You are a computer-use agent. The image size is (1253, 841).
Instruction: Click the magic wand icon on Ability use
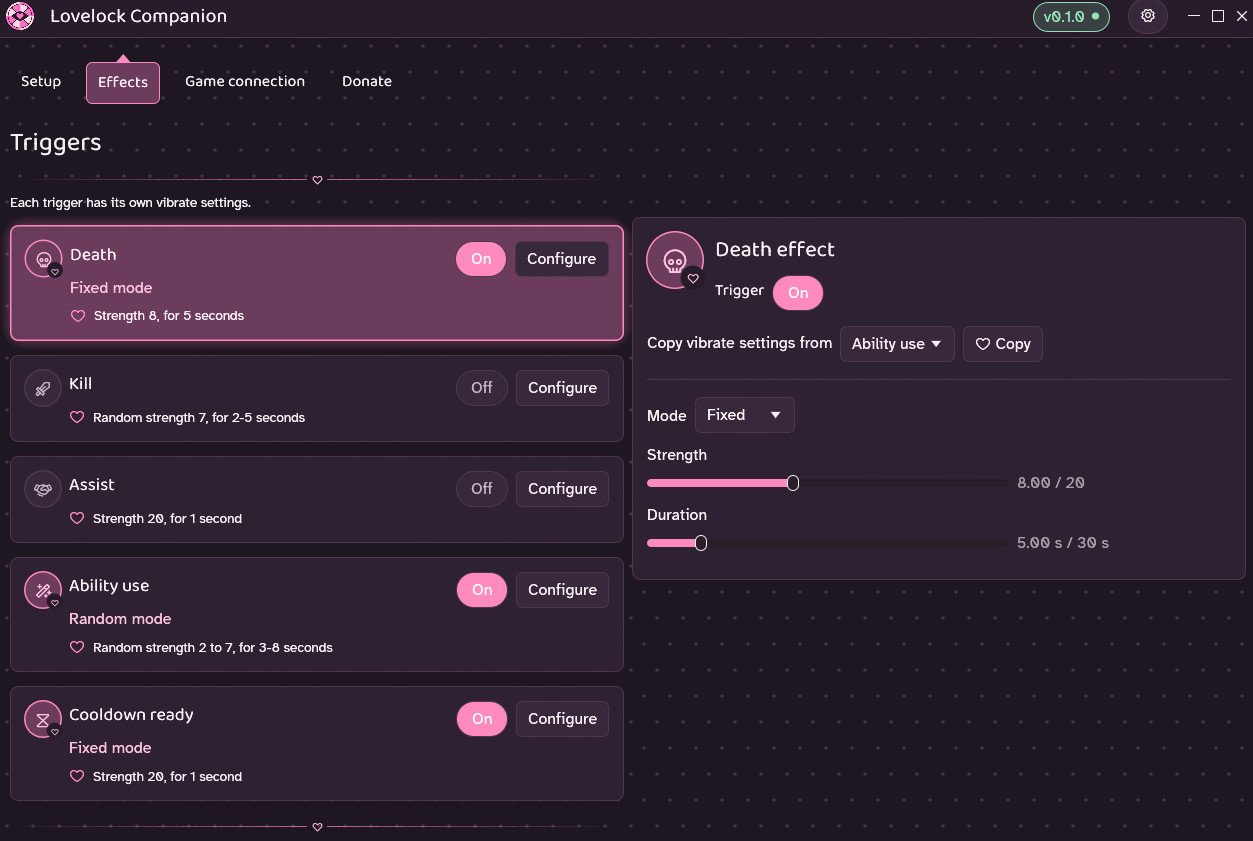(x=43, y=590)
